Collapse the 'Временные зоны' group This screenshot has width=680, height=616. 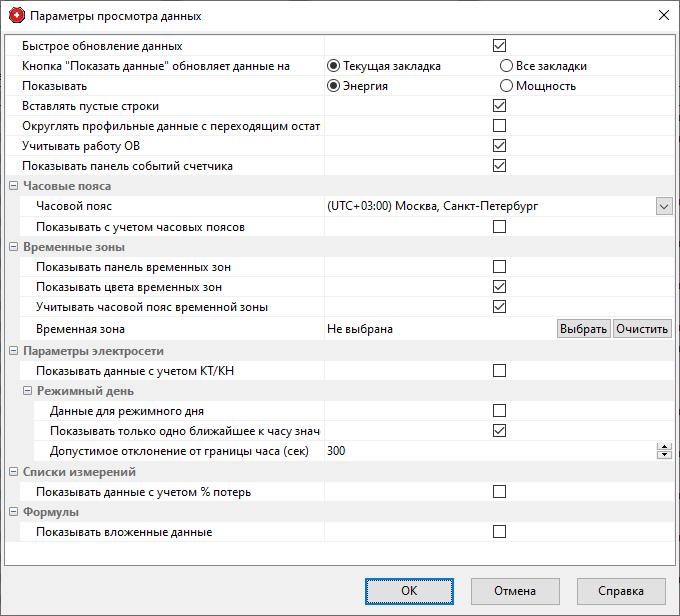click(x=13, y=247)
